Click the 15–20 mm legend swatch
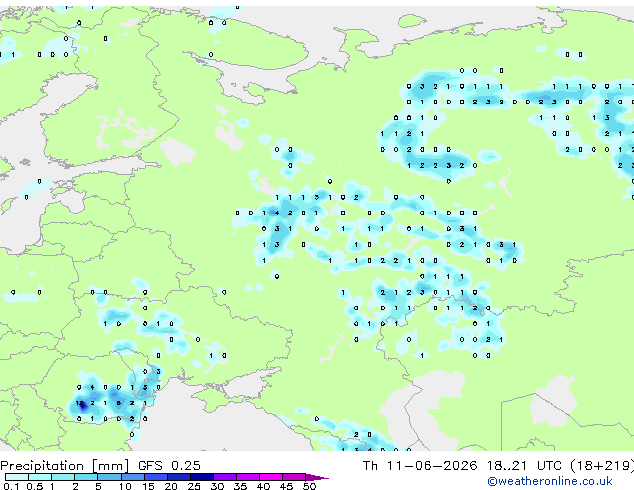 tap(155, 477)
